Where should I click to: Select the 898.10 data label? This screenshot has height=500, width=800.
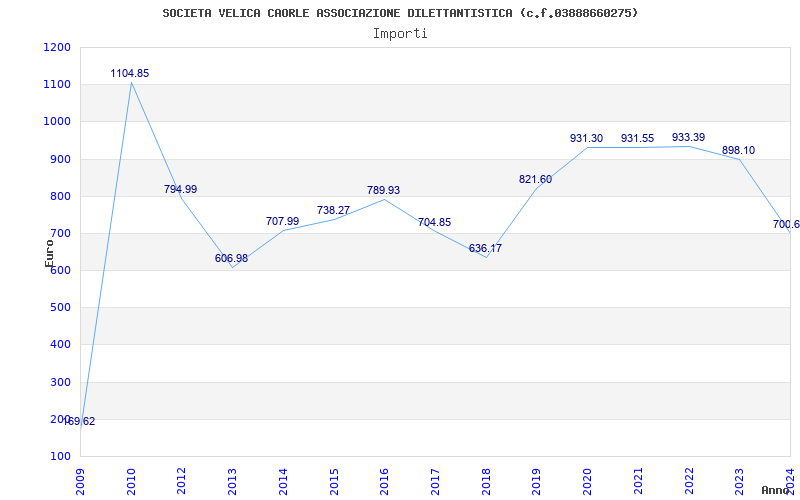(738, 151)
